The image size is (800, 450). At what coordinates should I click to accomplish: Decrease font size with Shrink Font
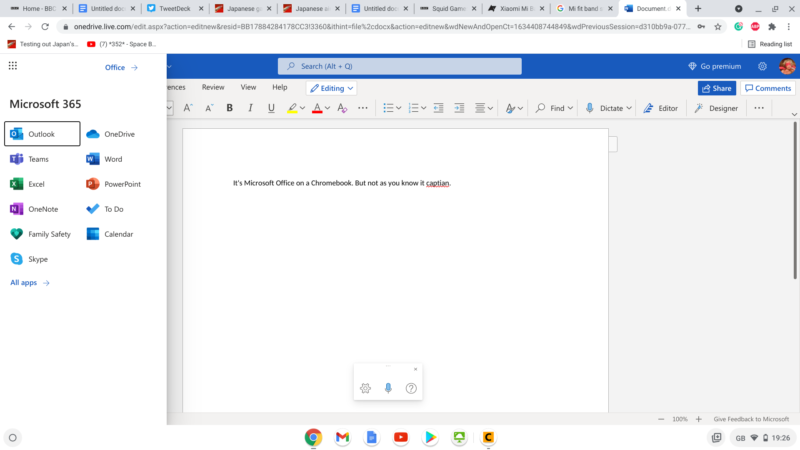point(209,108)
